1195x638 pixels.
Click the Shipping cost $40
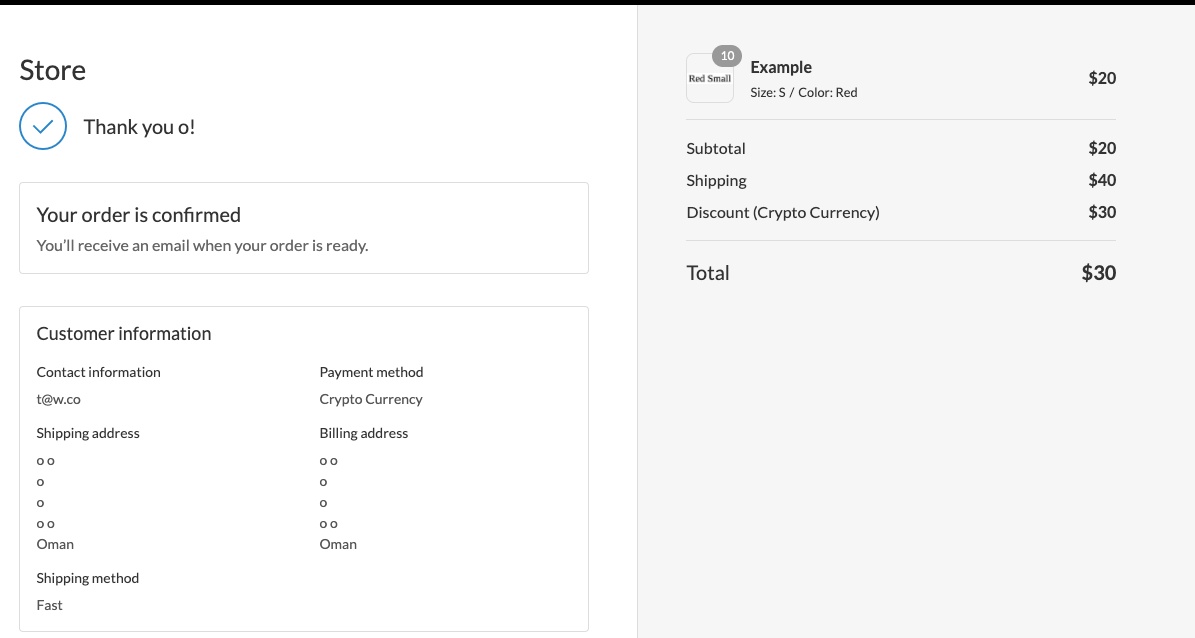pos(1102,180)
